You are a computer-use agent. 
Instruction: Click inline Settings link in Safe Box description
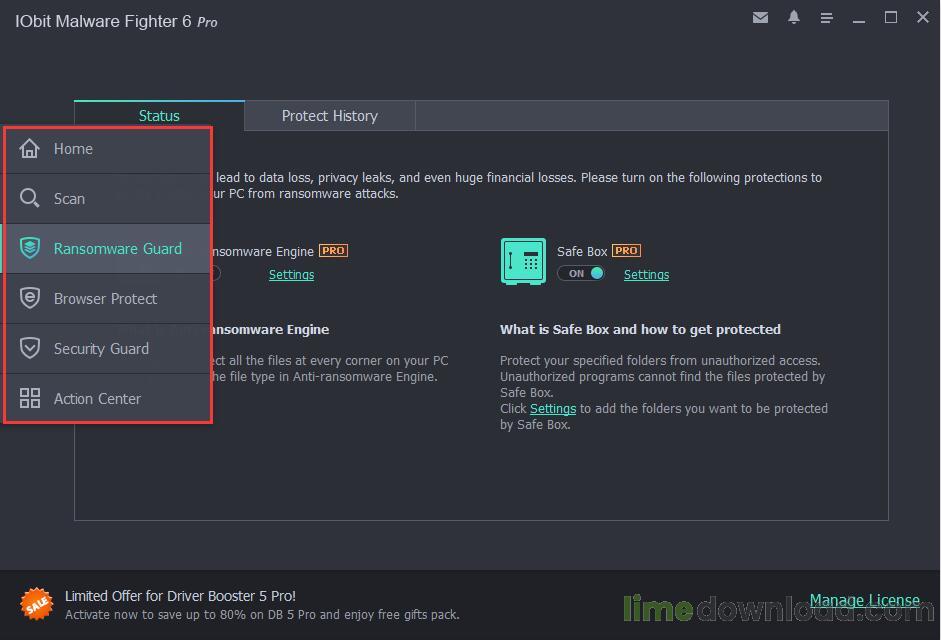[x=553, y=408]
